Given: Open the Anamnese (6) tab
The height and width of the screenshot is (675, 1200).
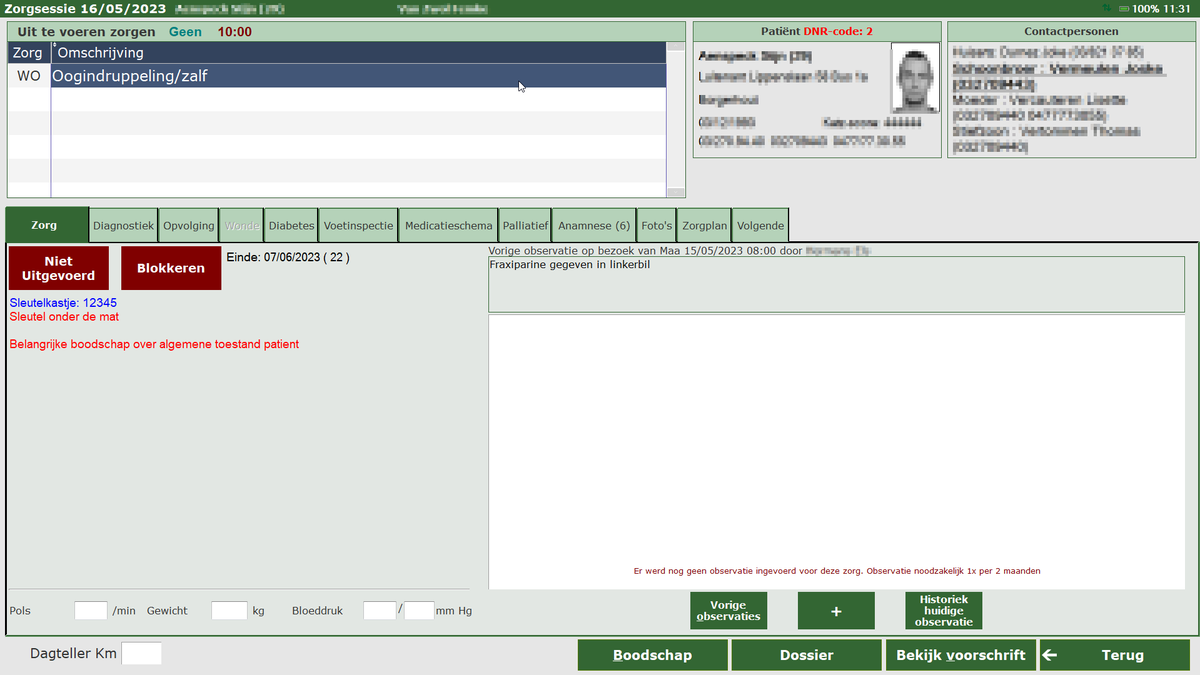Looking at the screenshot, I should click(x=594, y=226).
